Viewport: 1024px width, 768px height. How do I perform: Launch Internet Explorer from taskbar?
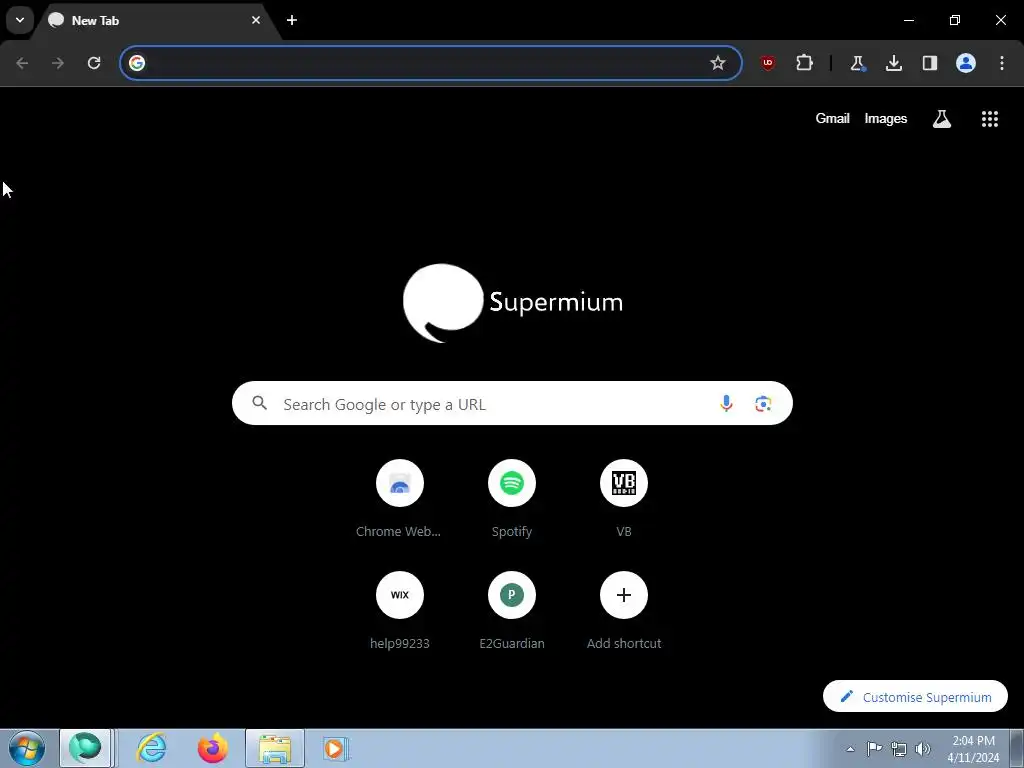[152, 748]
